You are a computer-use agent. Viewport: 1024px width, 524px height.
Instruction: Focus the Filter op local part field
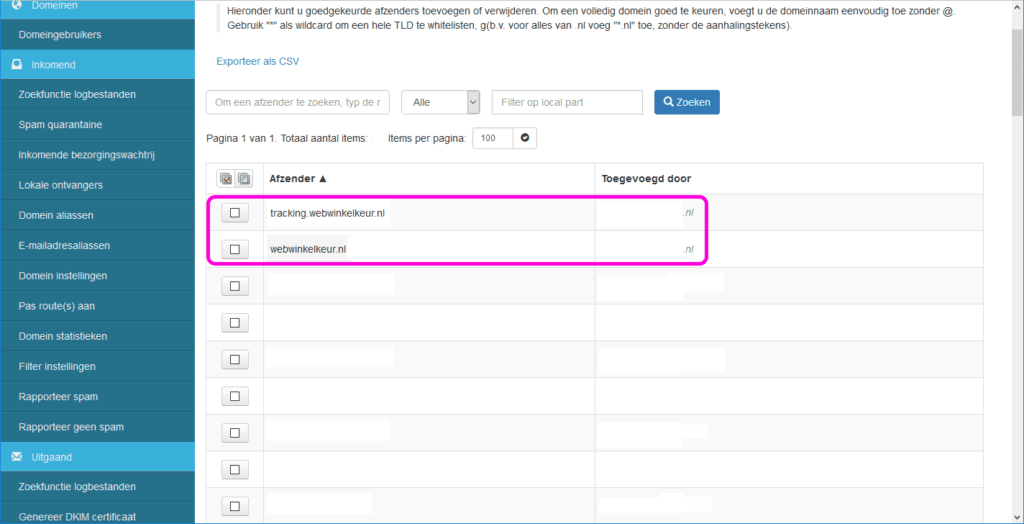pyautogui.click(x=567, y=102)
